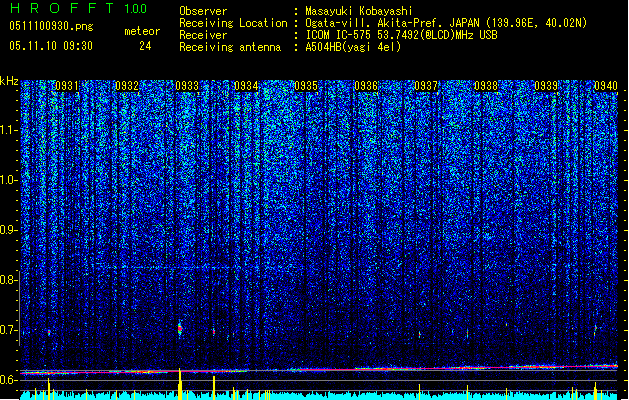Click the 'Receiving antenna' label
Image resolution: width=629 pixels, height=400 pixels.
pos(230,47)
